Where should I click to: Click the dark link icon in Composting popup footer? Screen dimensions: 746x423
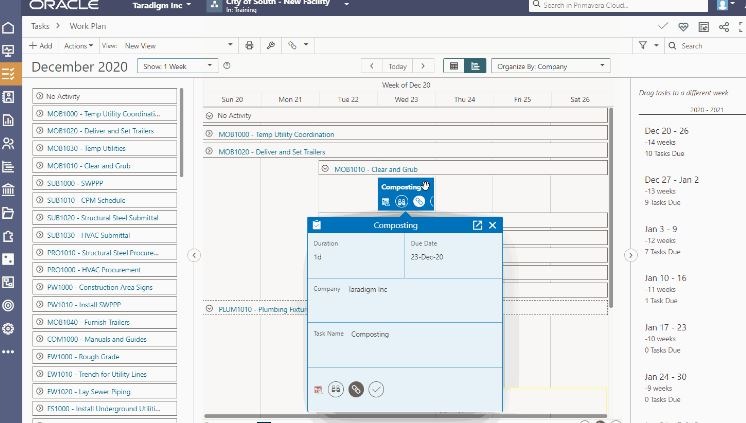point(356,389)
